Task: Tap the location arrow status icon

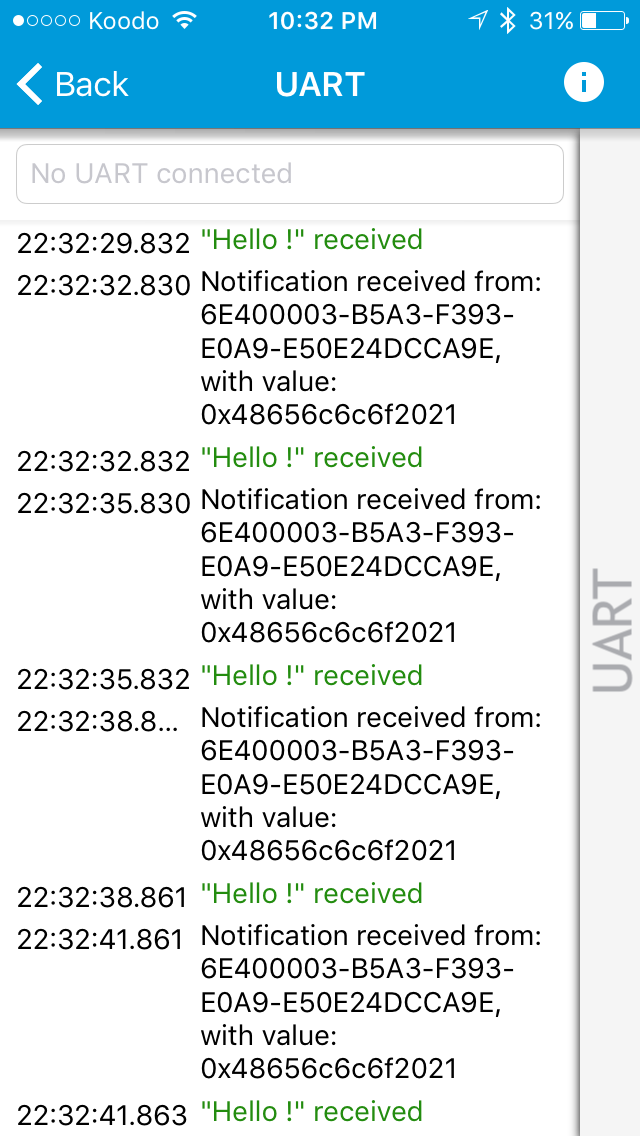Action: [478, 21]
